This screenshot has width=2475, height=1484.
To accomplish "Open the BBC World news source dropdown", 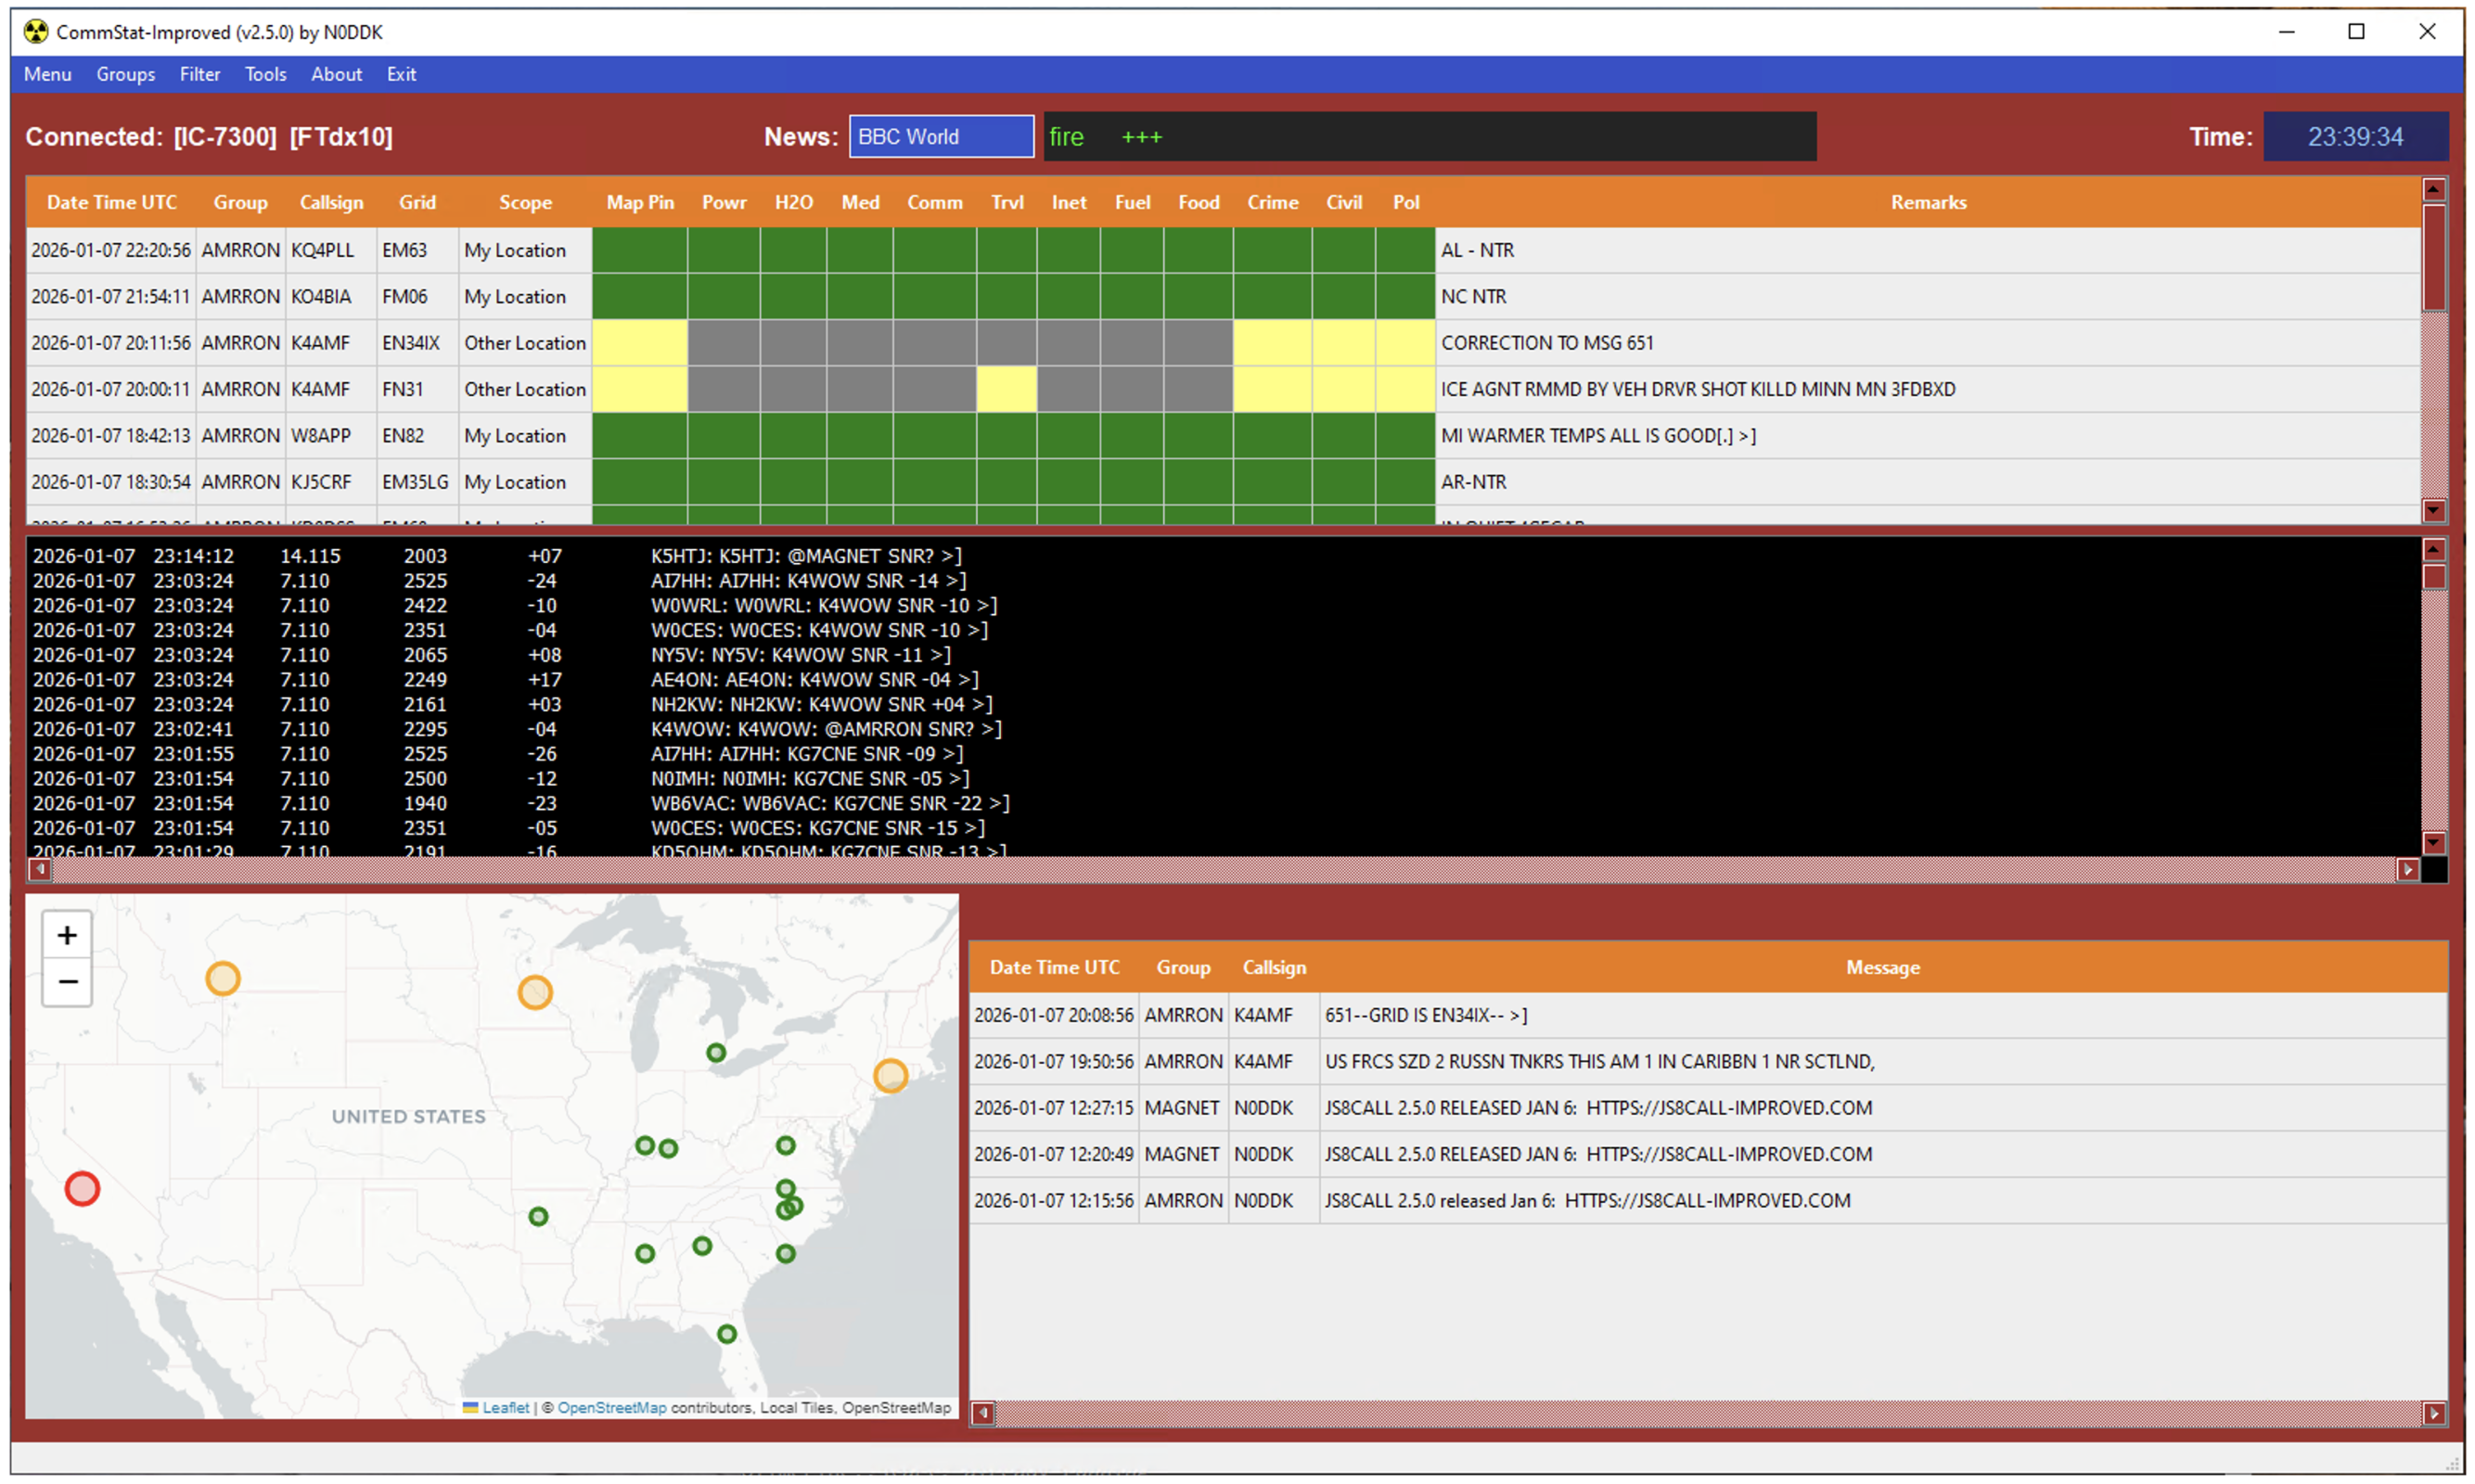I will 940,137.
